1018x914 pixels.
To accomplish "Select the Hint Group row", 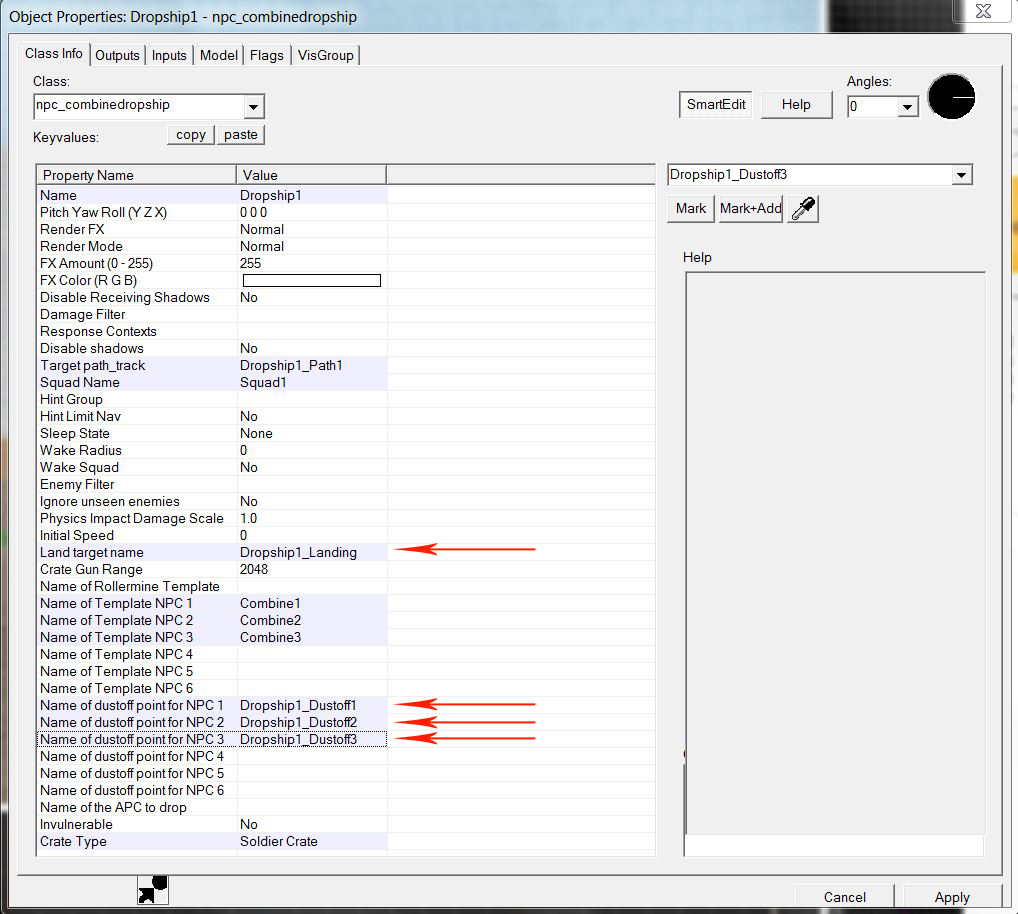I will 212,399.
